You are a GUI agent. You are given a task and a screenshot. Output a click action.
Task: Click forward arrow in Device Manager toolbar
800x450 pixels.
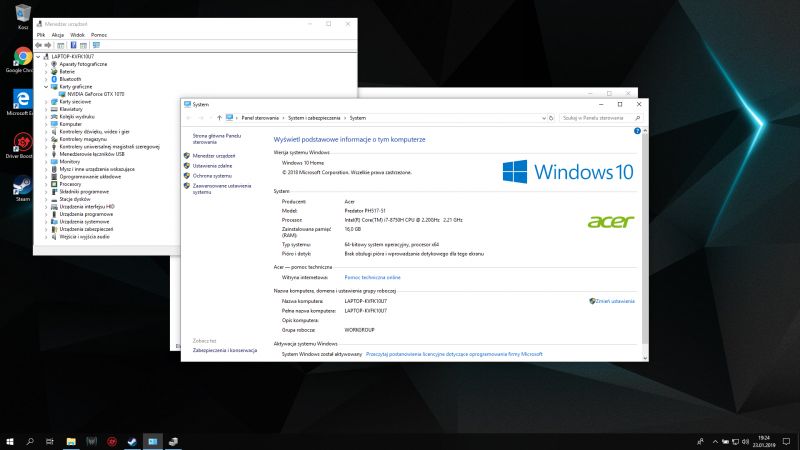point(47,45)
